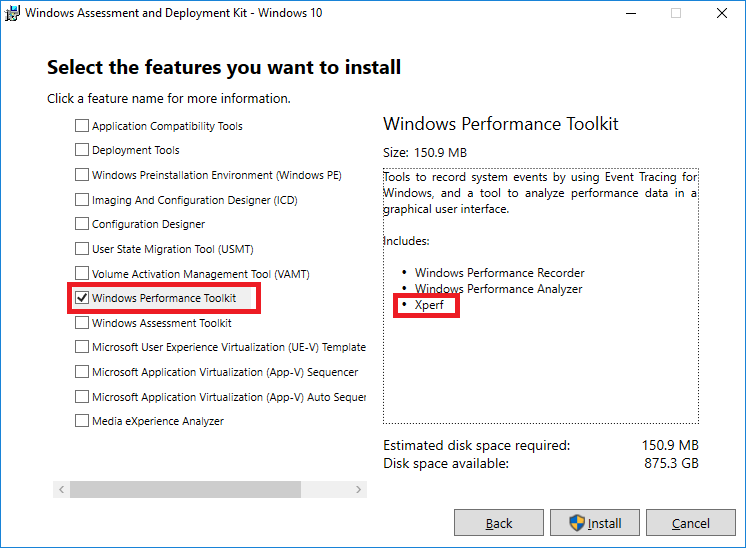
Task: Show info for UE-V Template feature
Action: (229, 348)
